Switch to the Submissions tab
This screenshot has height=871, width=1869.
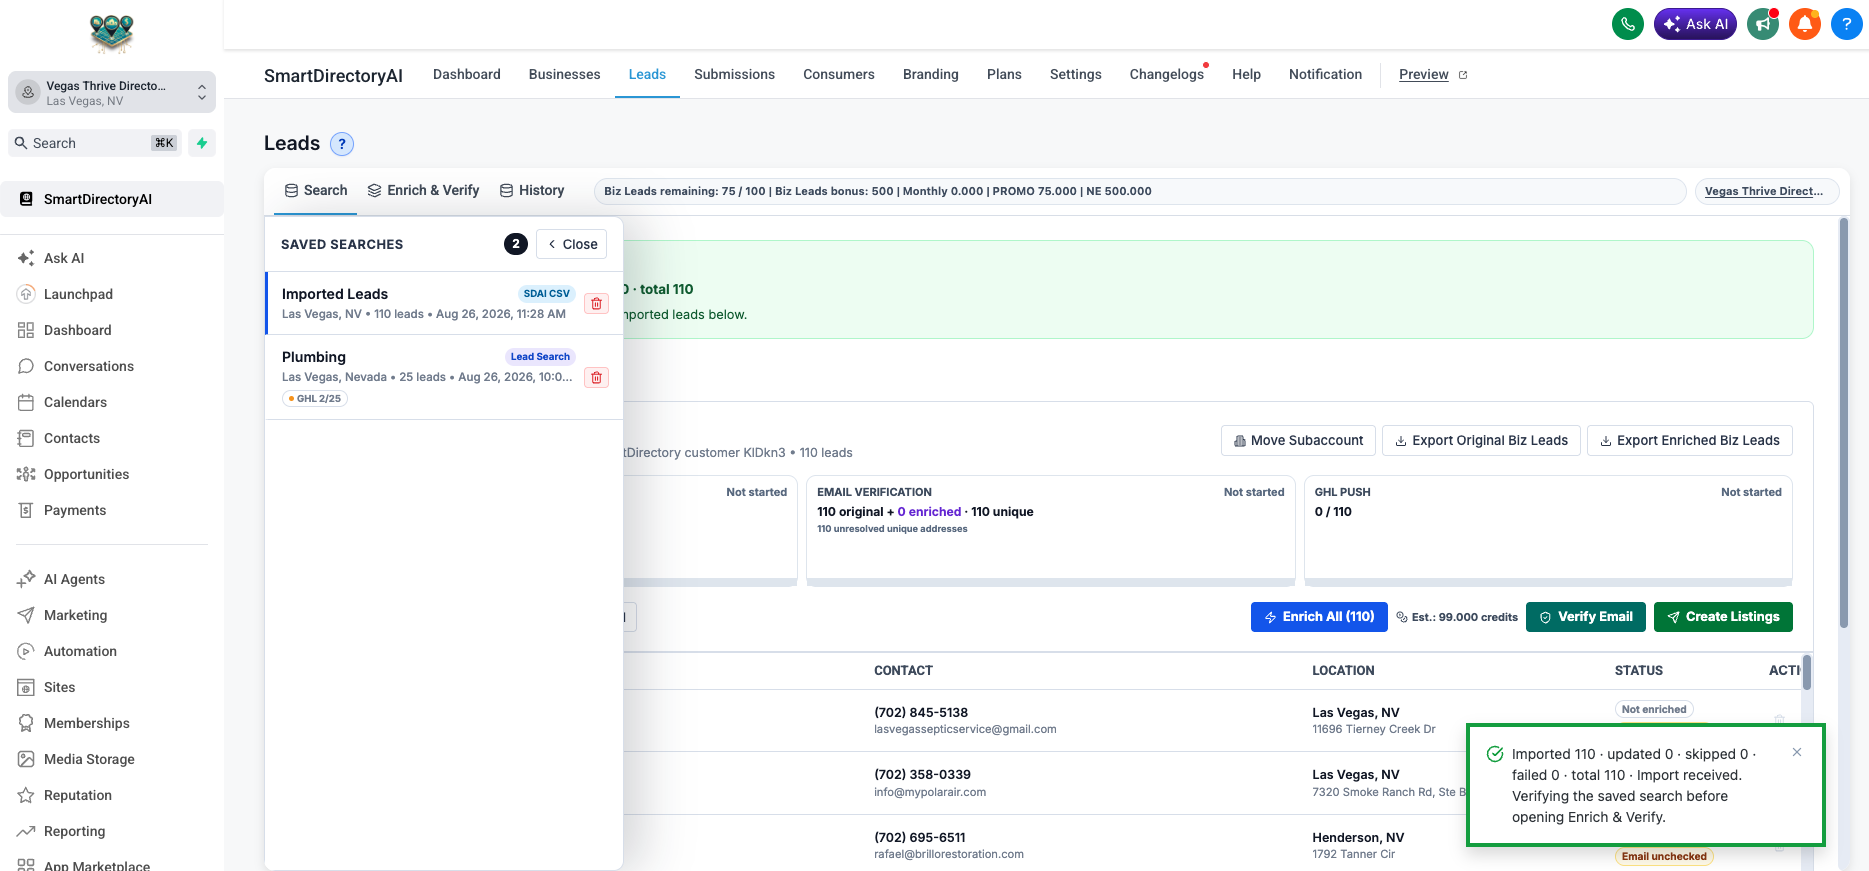(x=734, y=74)
